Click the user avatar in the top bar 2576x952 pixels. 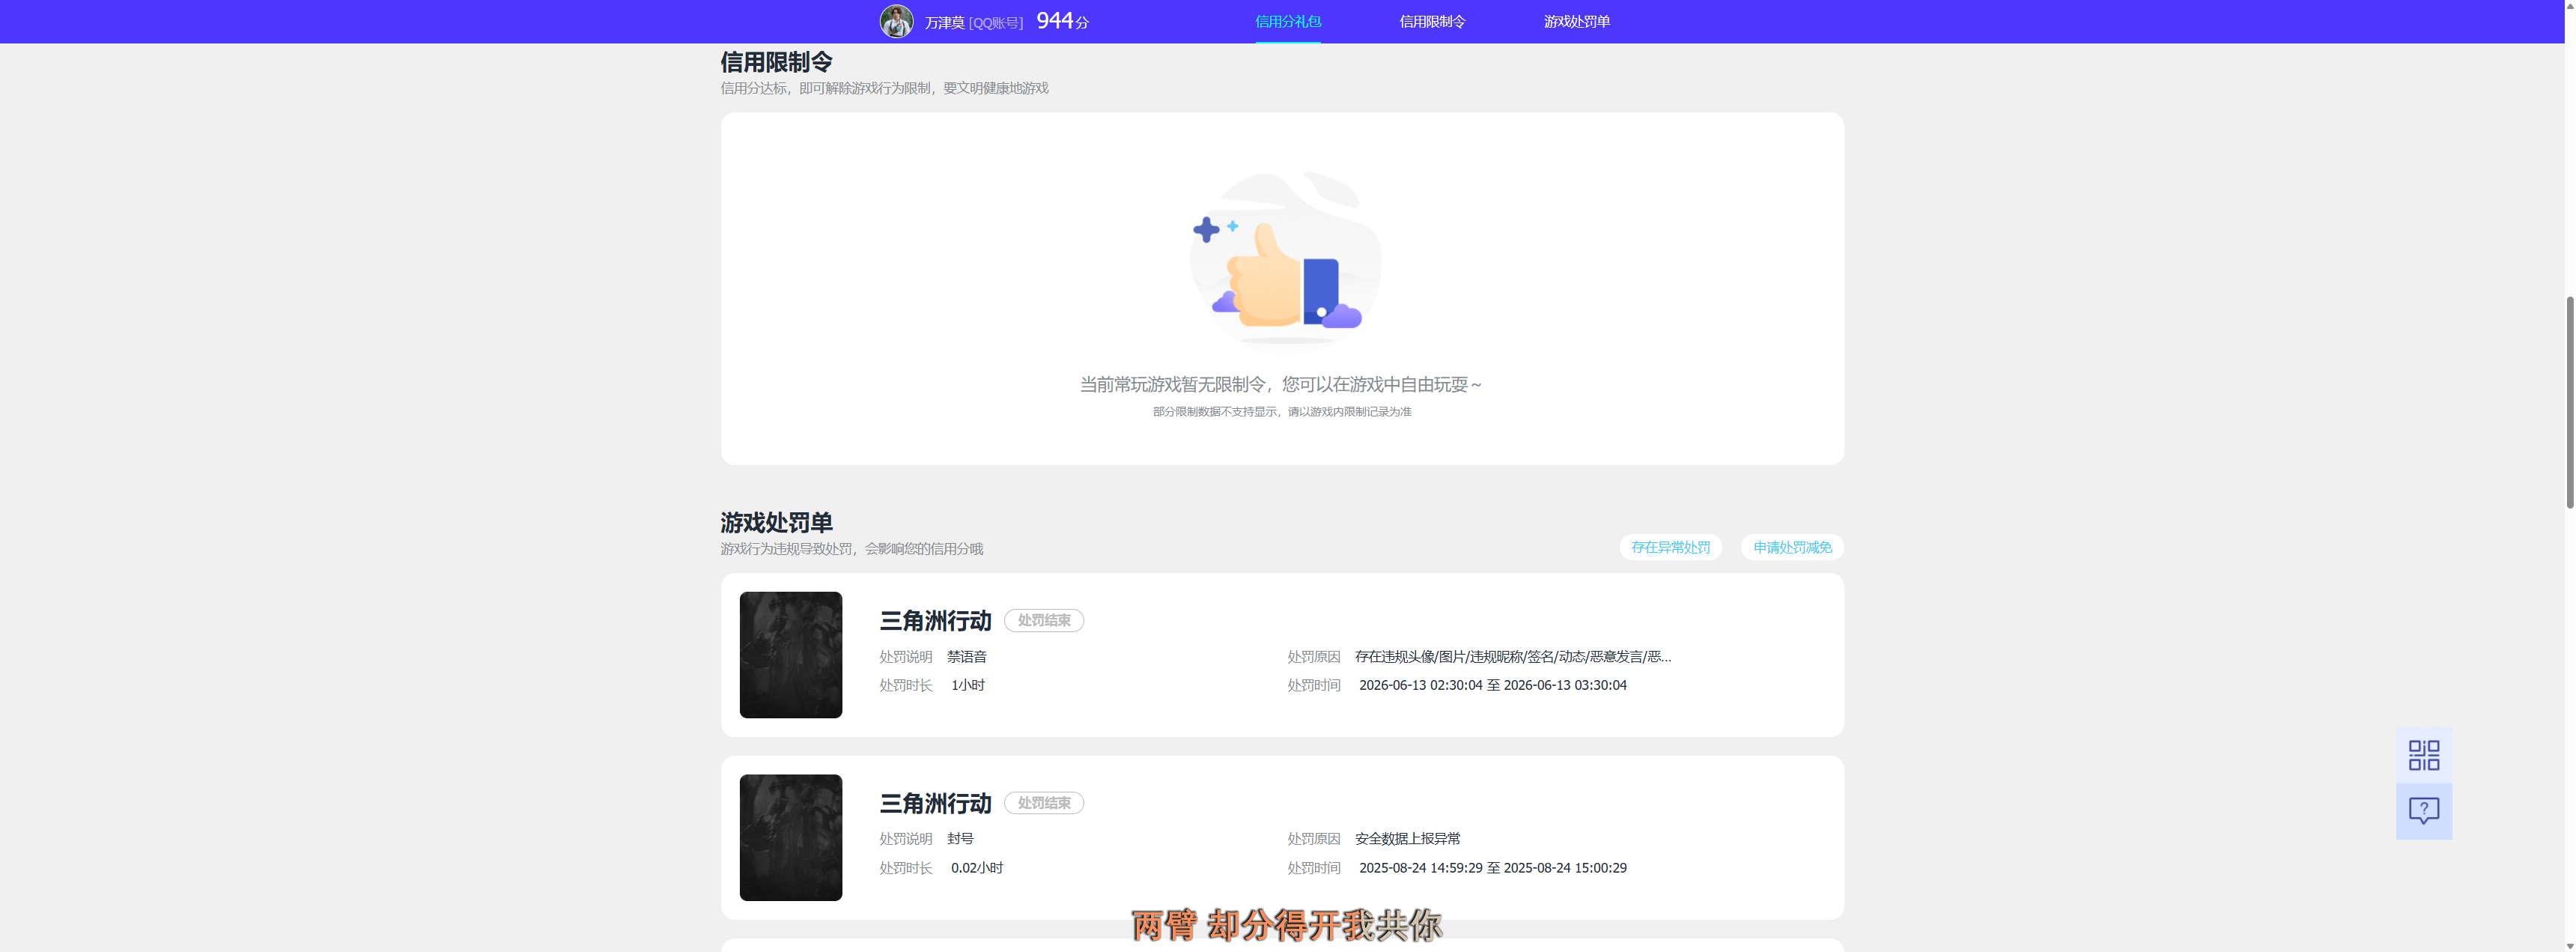pos(896,21)
